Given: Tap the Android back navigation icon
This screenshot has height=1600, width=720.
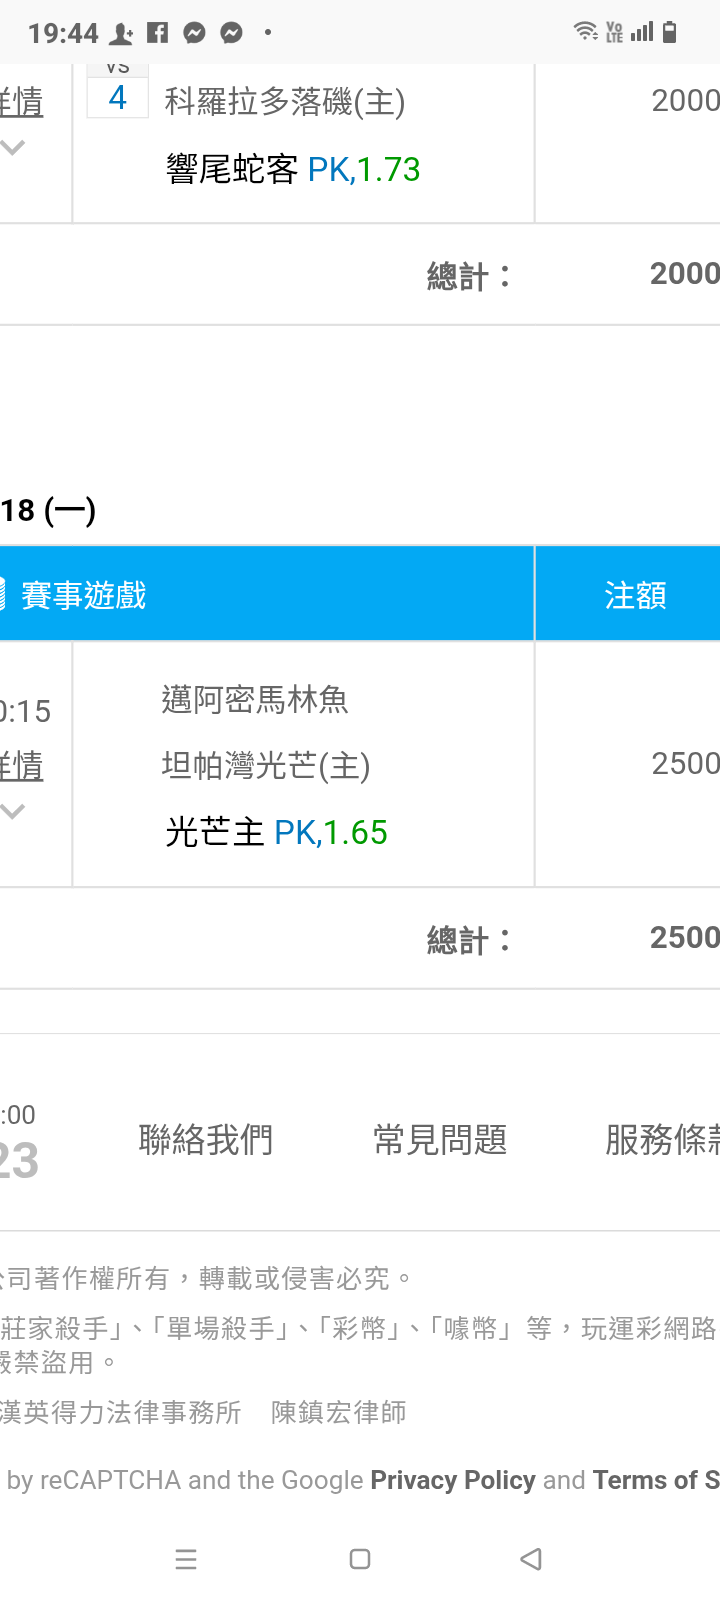Looking at the screenshot, I should pos(531,1558).
